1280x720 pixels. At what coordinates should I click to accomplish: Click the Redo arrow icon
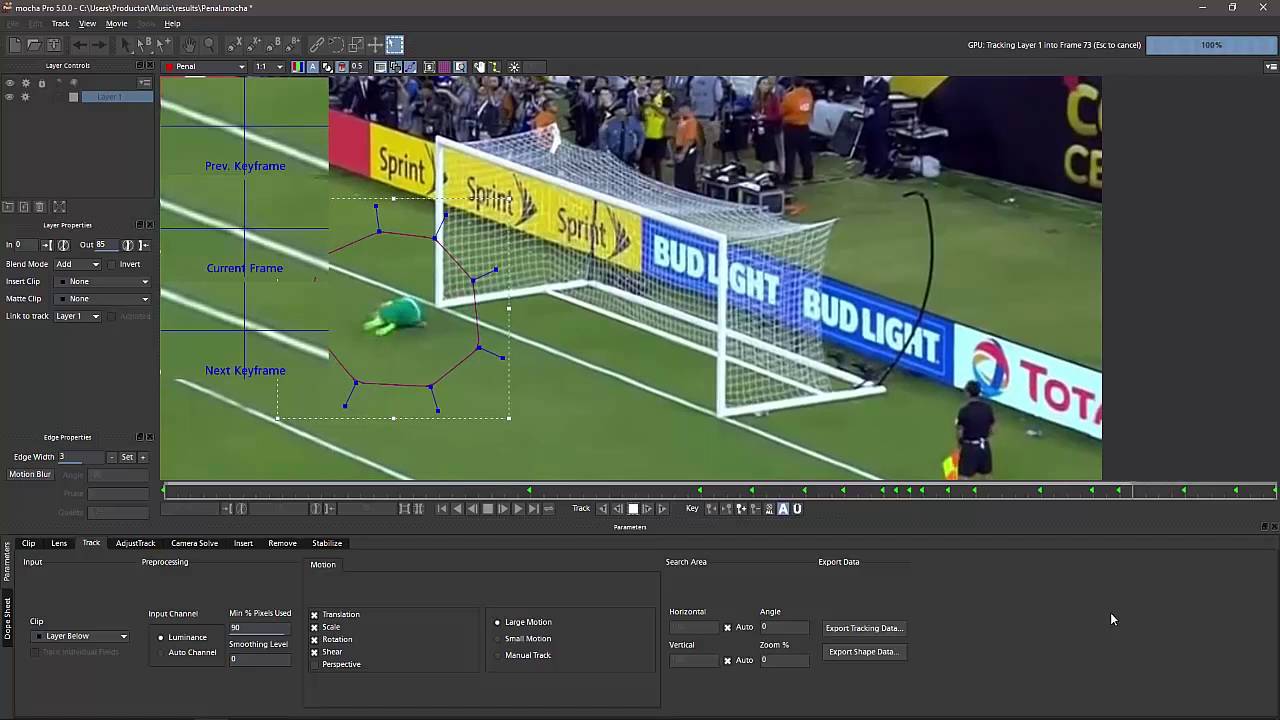tap(99, 45)
